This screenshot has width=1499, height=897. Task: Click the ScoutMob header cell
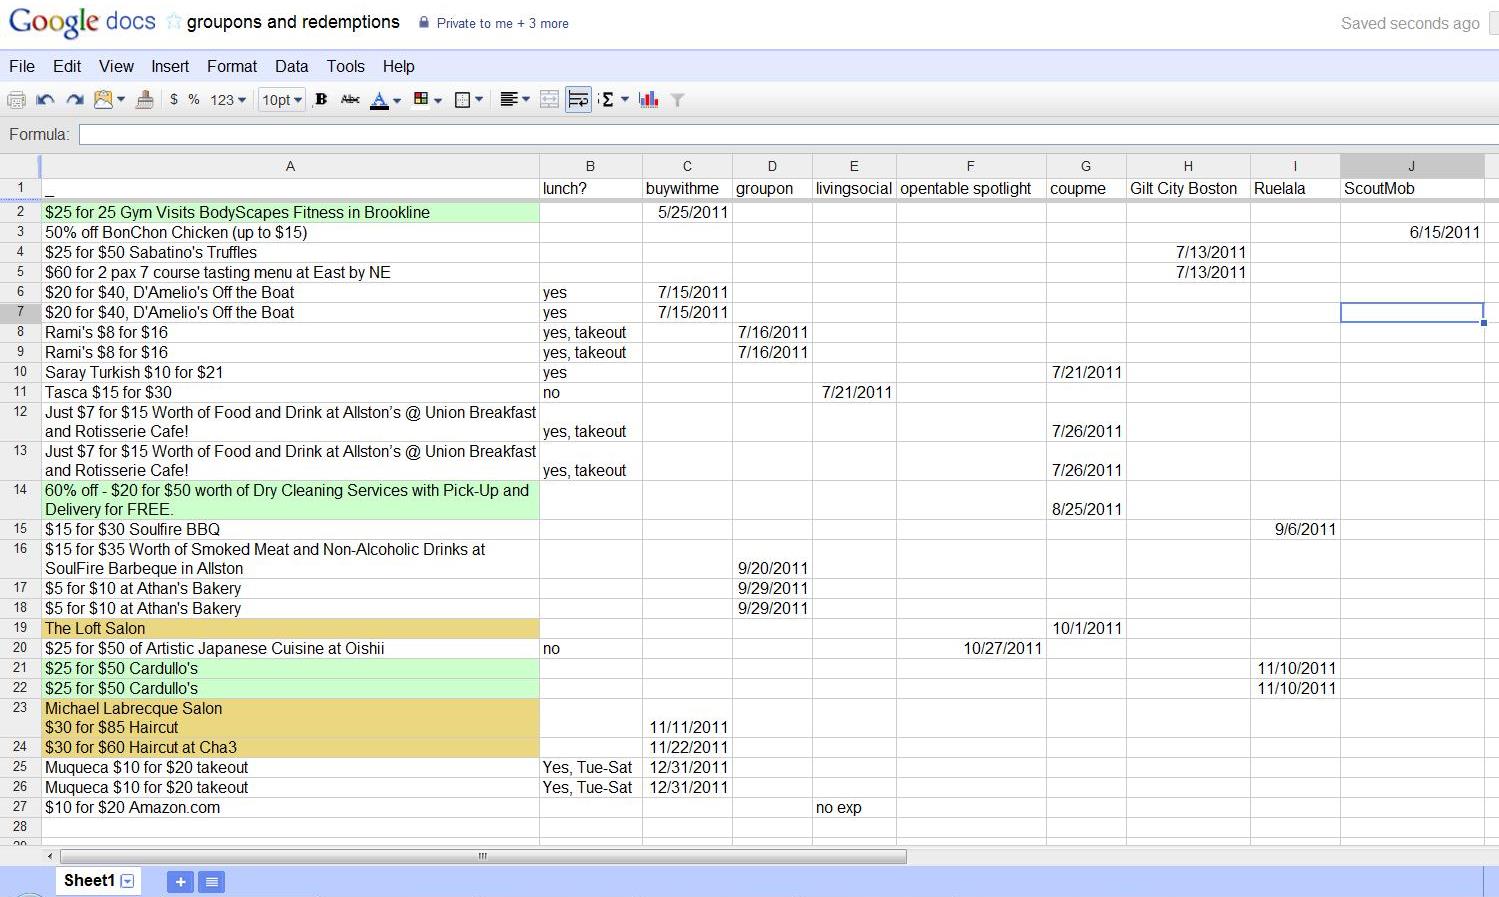1411,188
